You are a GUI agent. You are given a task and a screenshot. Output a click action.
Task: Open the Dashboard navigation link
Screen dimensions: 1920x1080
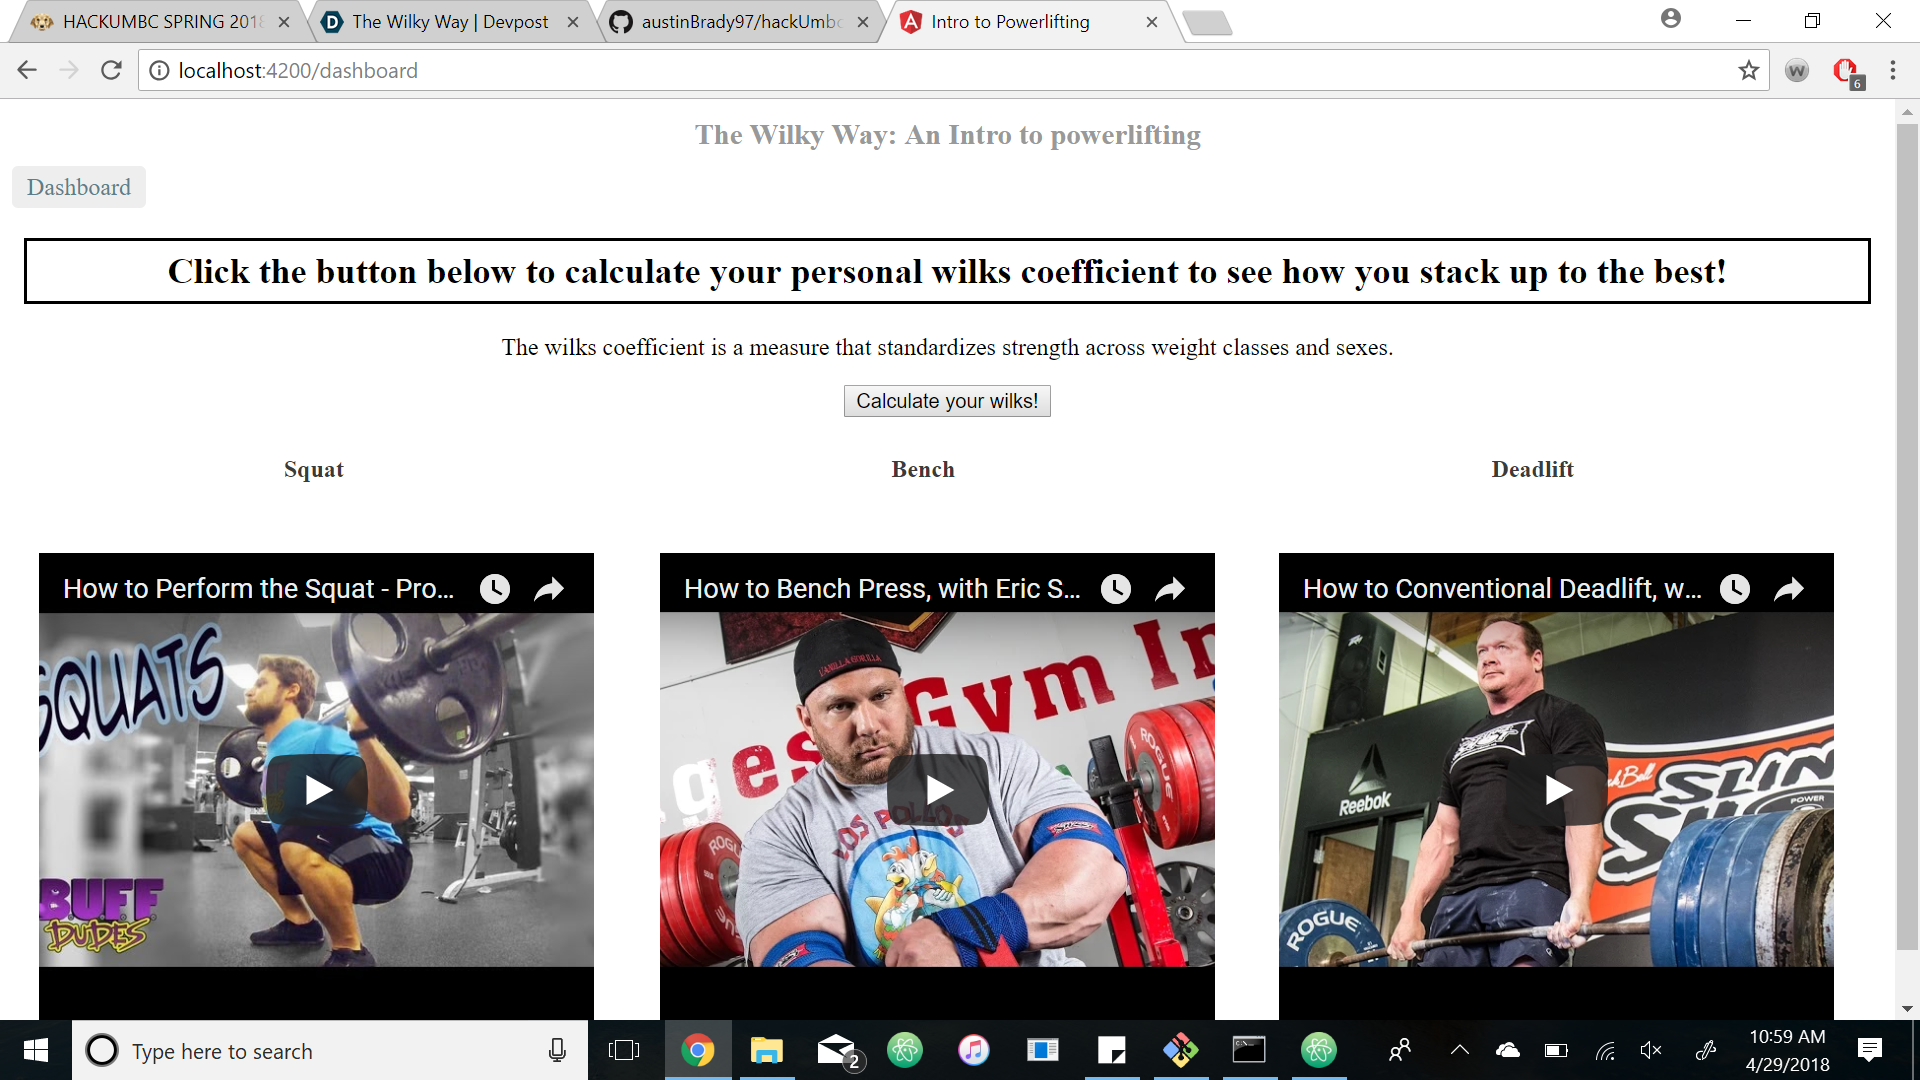(x=79, y=188)
